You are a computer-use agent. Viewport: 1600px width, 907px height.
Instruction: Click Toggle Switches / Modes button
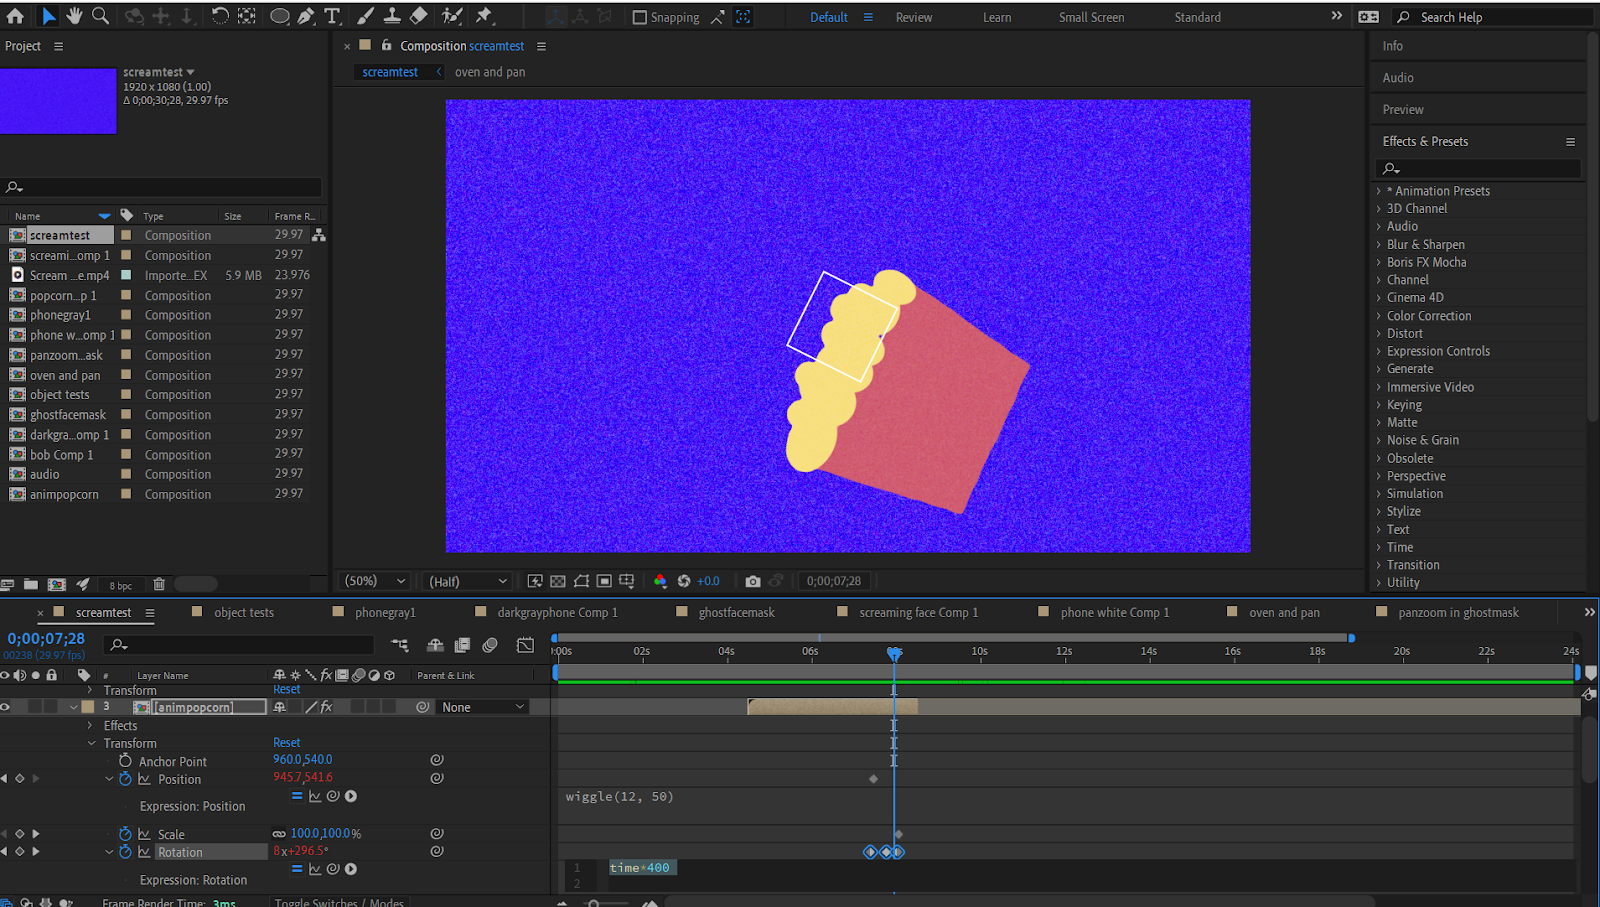point(339,902)
